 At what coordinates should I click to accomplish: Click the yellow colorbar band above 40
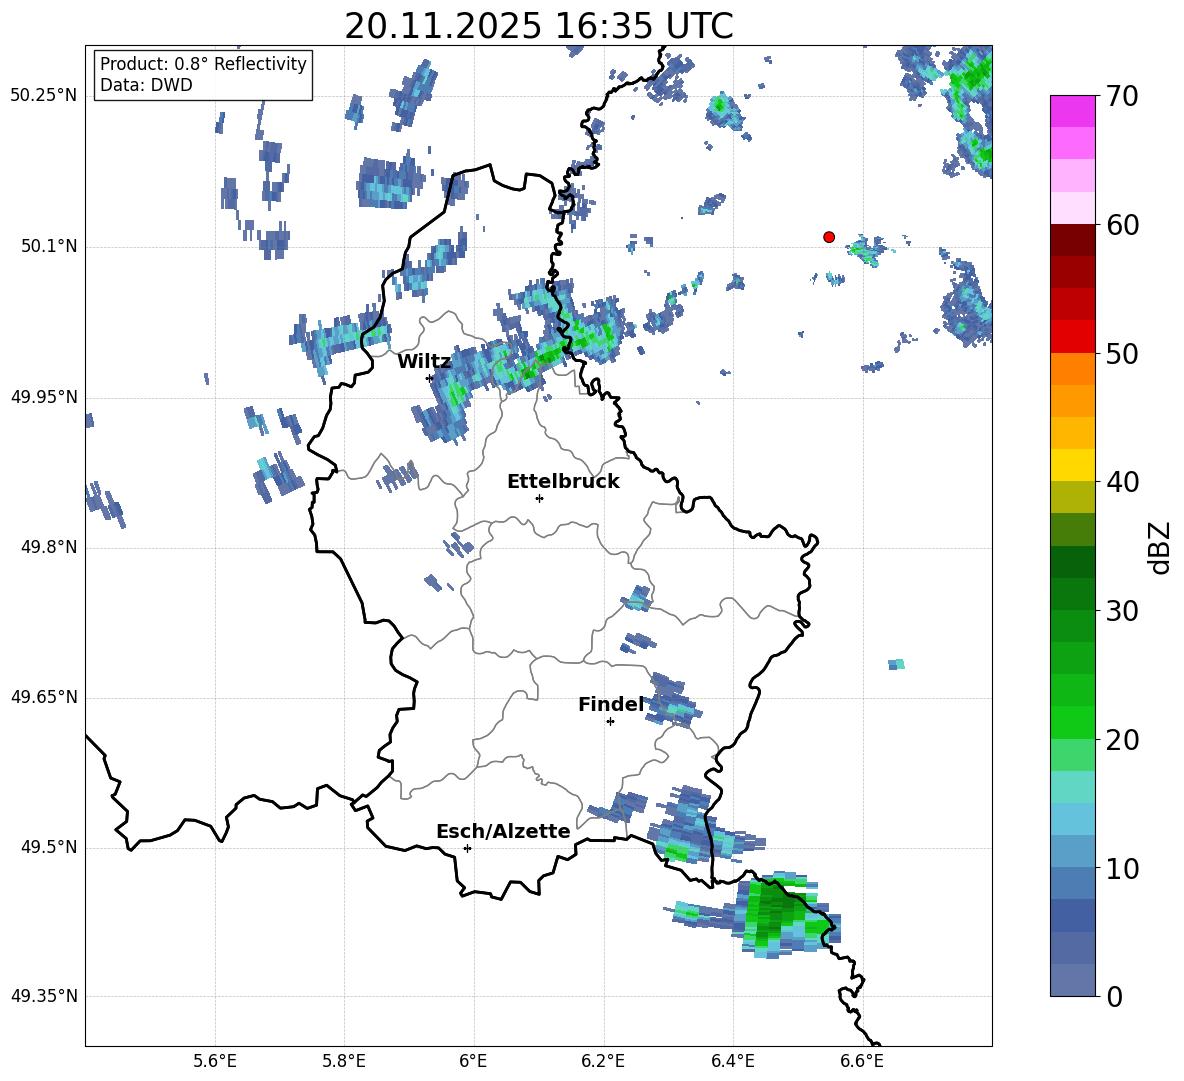(x=1072, y=465)
